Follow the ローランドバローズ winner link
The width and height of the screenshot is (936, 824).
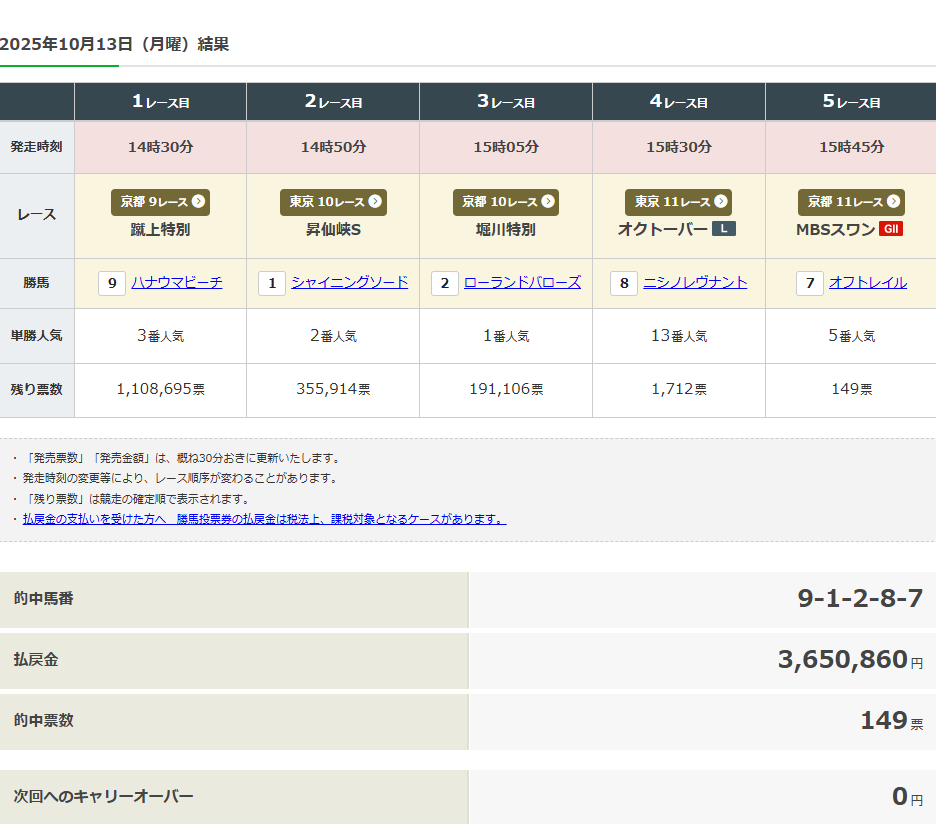[x=522, y=283]
